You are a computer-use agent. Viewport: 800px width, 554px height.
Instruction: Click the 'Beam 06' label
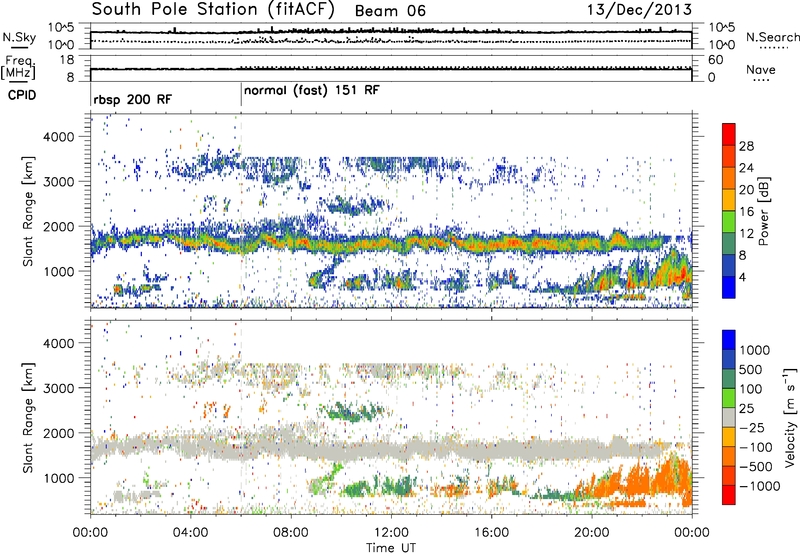click(390, 11)
